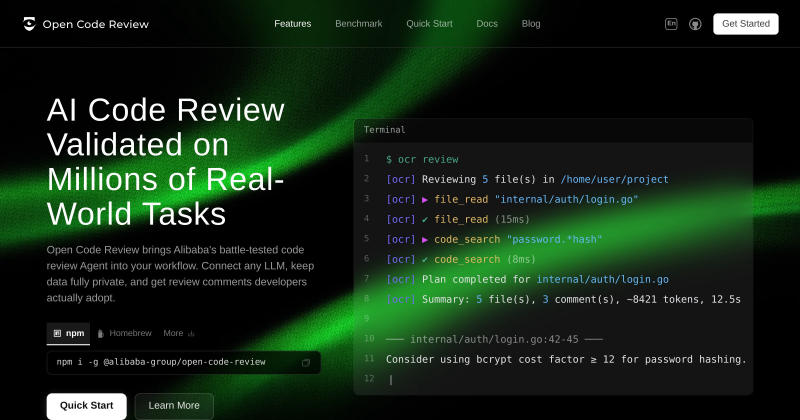Screen dimensions: 800x420
Task: Click the white Quick Start button
Action: pyautogui.click(x=87, y=406)
